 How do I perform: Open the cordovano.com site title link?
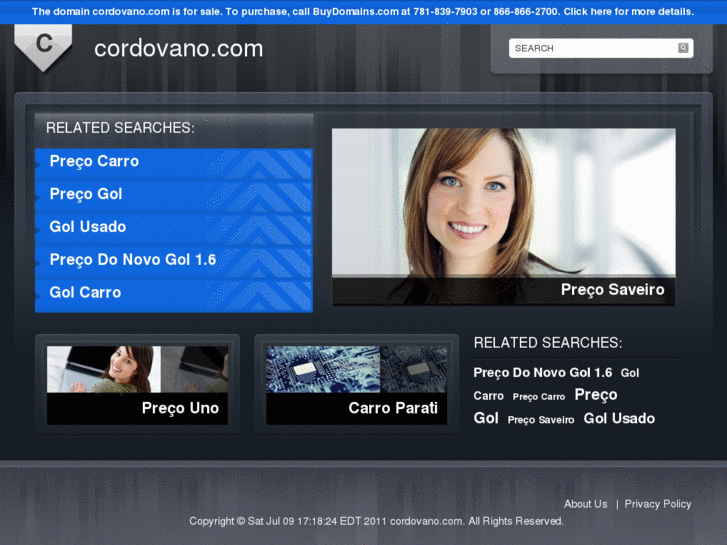179,49
